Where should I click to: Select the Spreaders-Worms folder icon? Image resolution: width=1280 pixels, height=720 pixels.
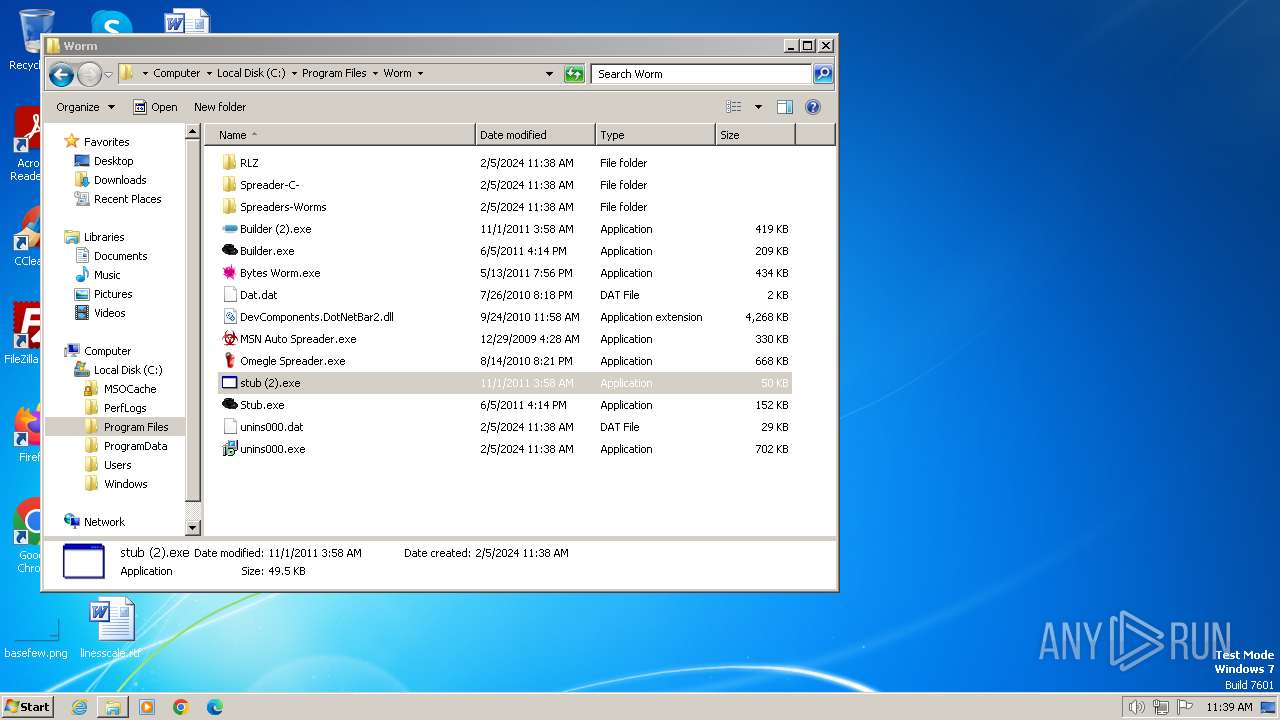click(x=229, y=207)
